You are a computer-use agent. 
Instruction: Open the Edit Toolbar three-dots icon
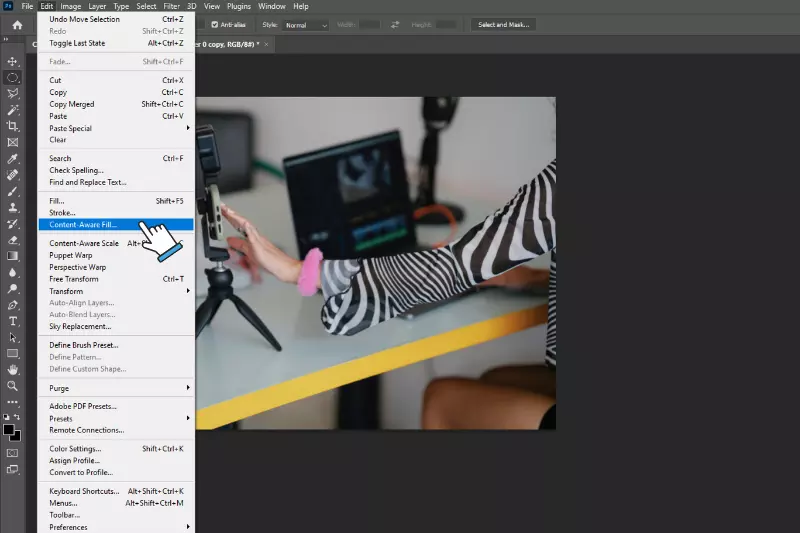coord(12,402)
